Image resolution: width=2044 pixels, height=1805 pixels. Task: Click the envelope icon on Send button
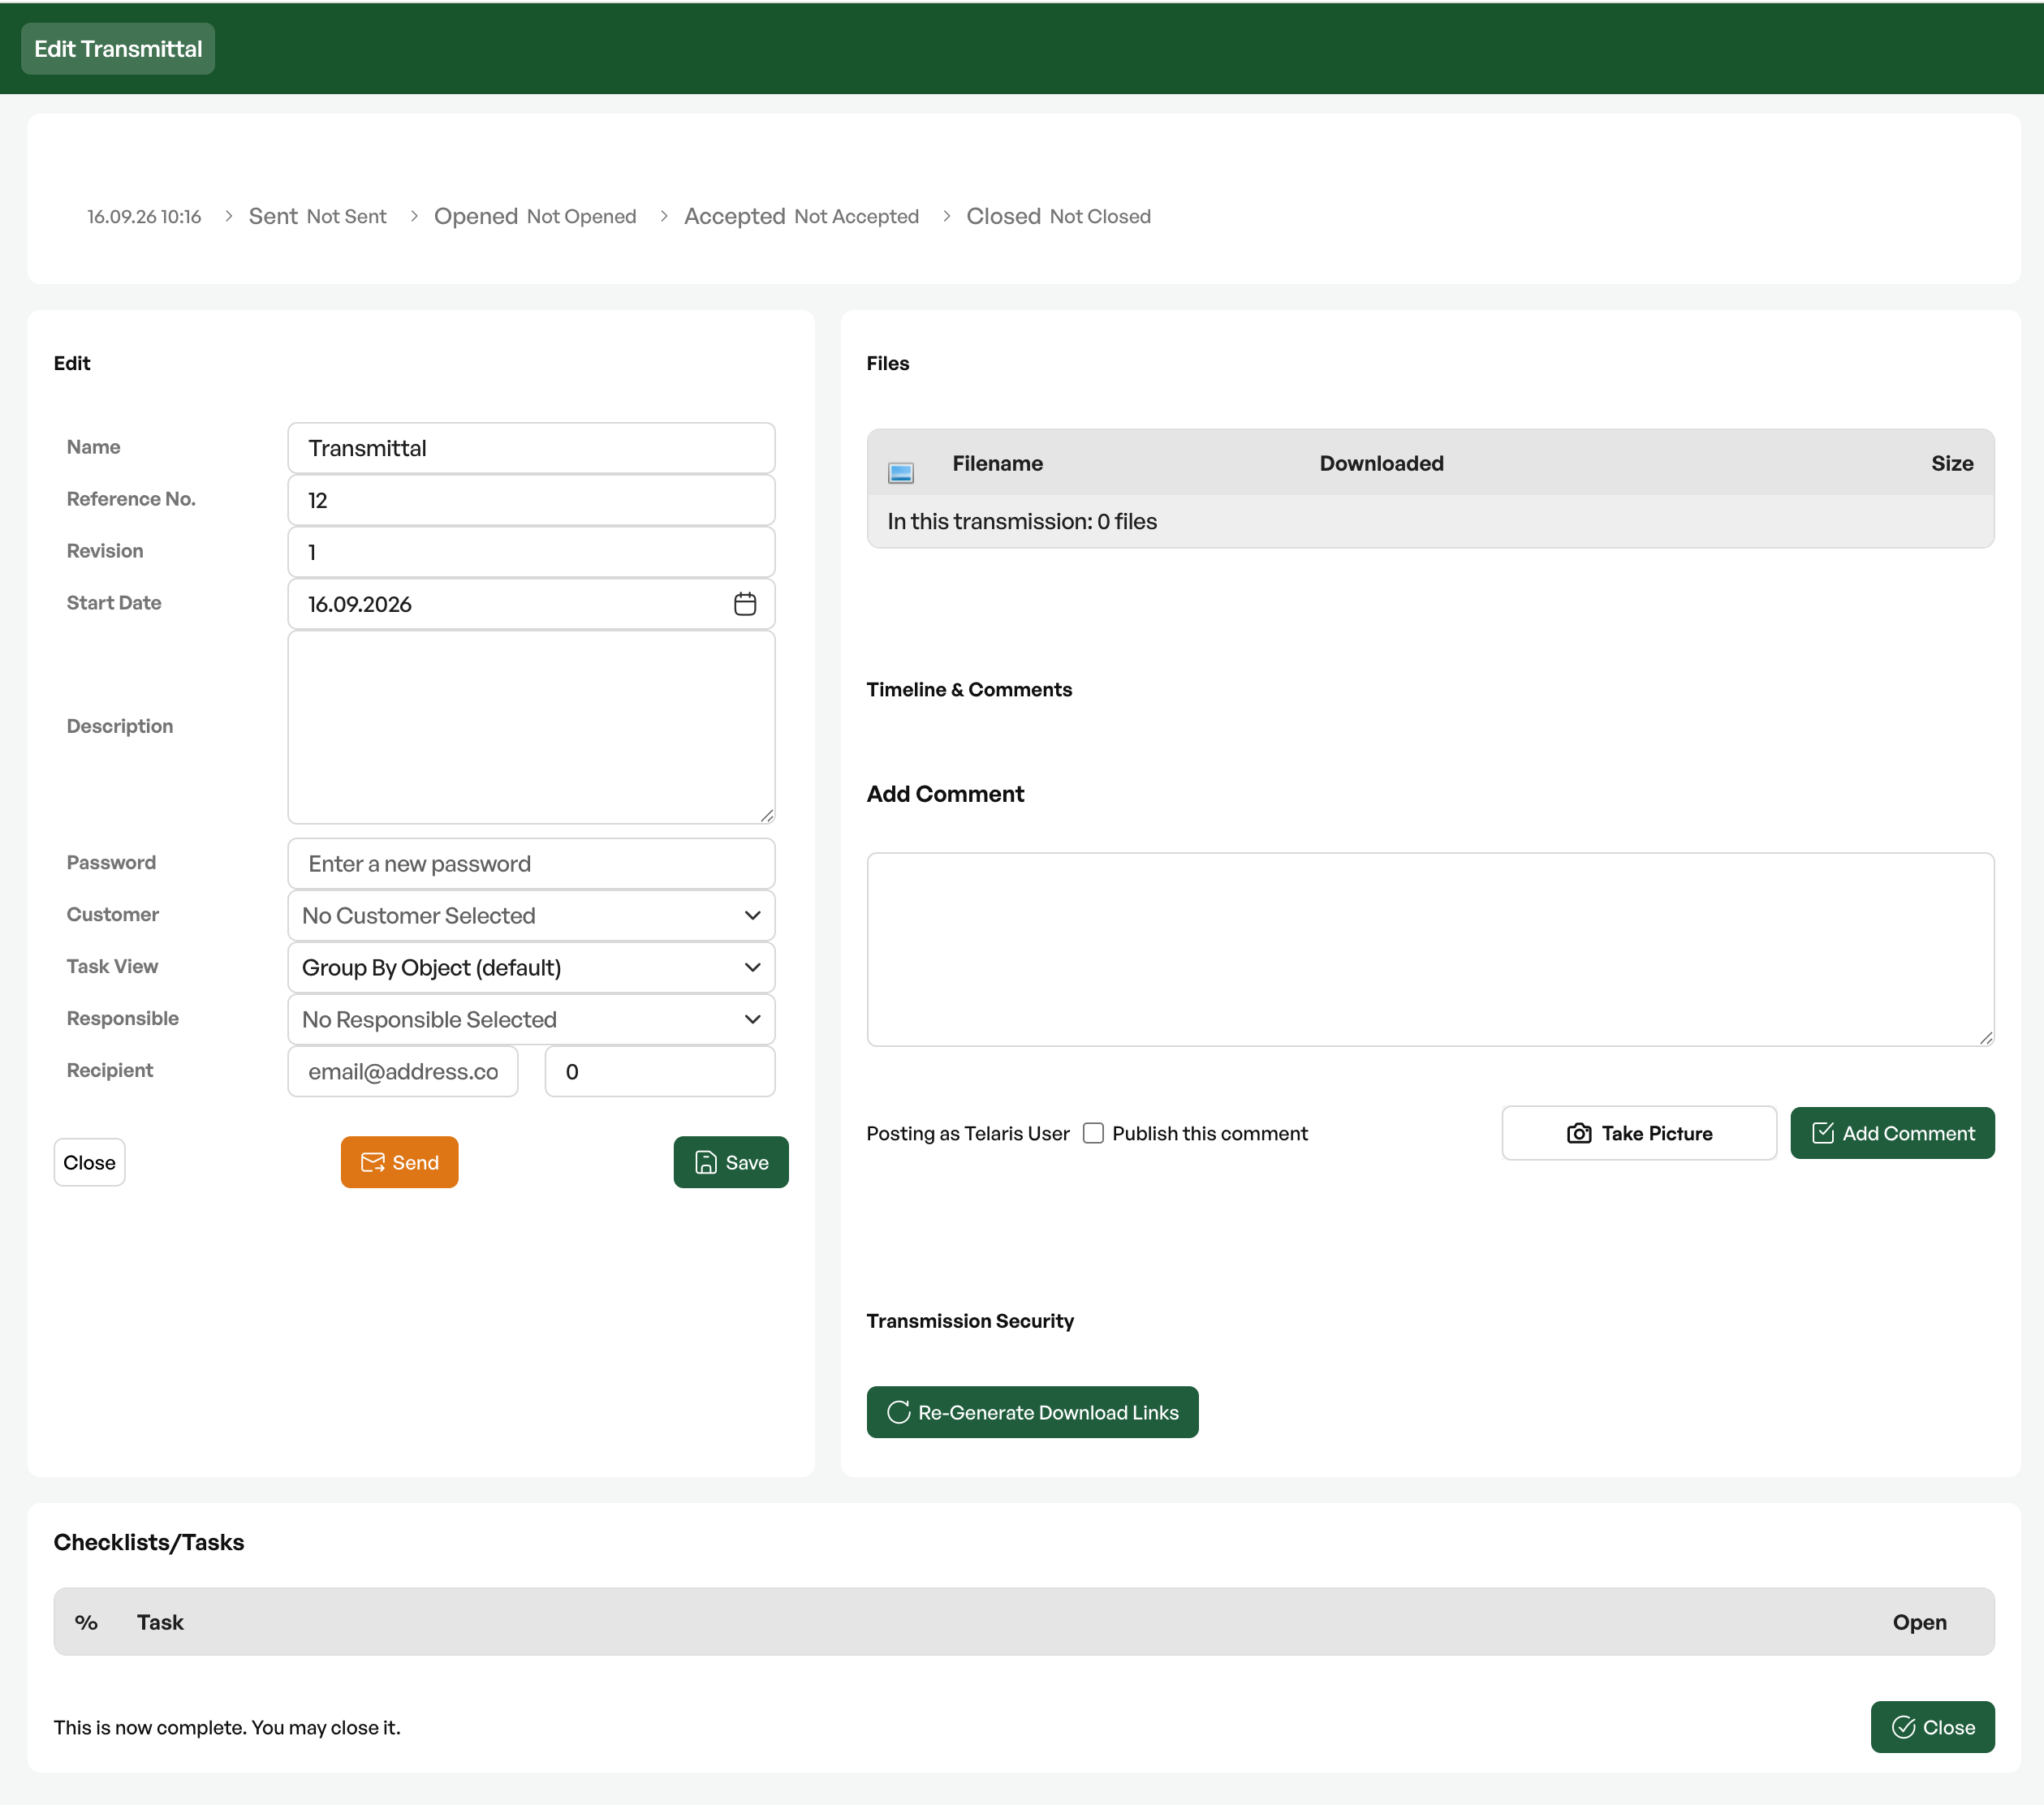point(373,1162)
